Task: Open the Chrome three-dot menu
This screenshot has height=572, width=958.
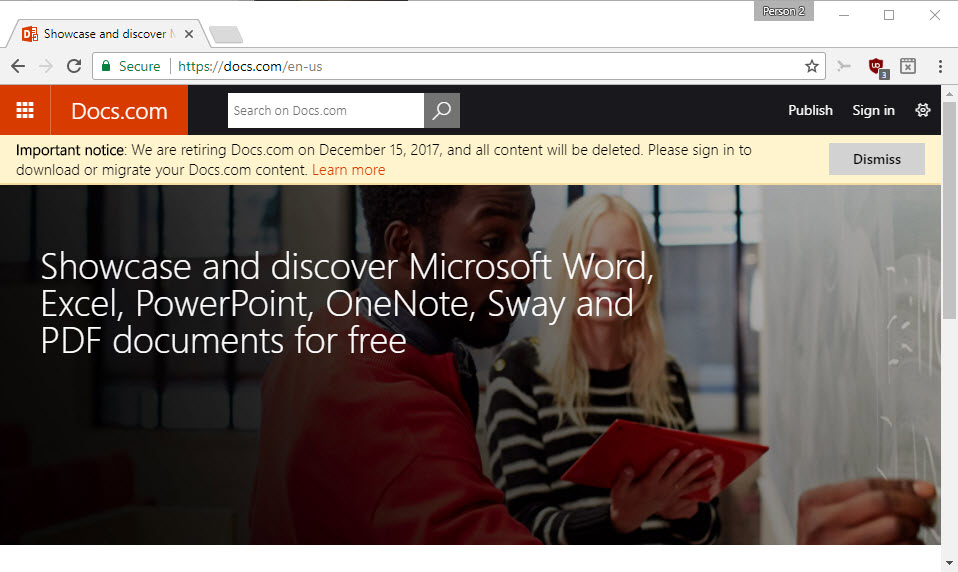Action: [940, 66]
